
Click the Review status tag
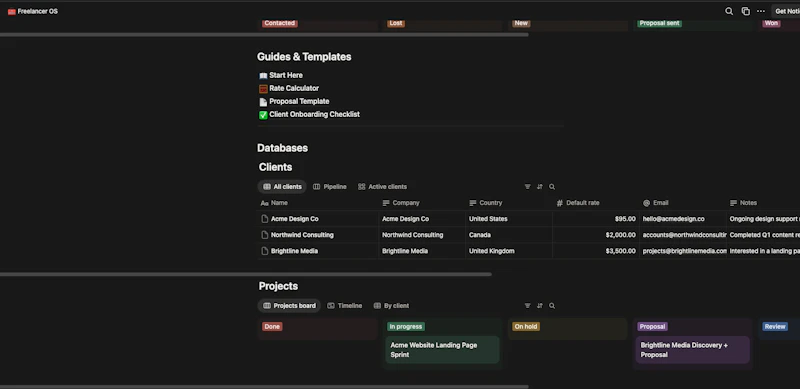(x=774, y=327)
